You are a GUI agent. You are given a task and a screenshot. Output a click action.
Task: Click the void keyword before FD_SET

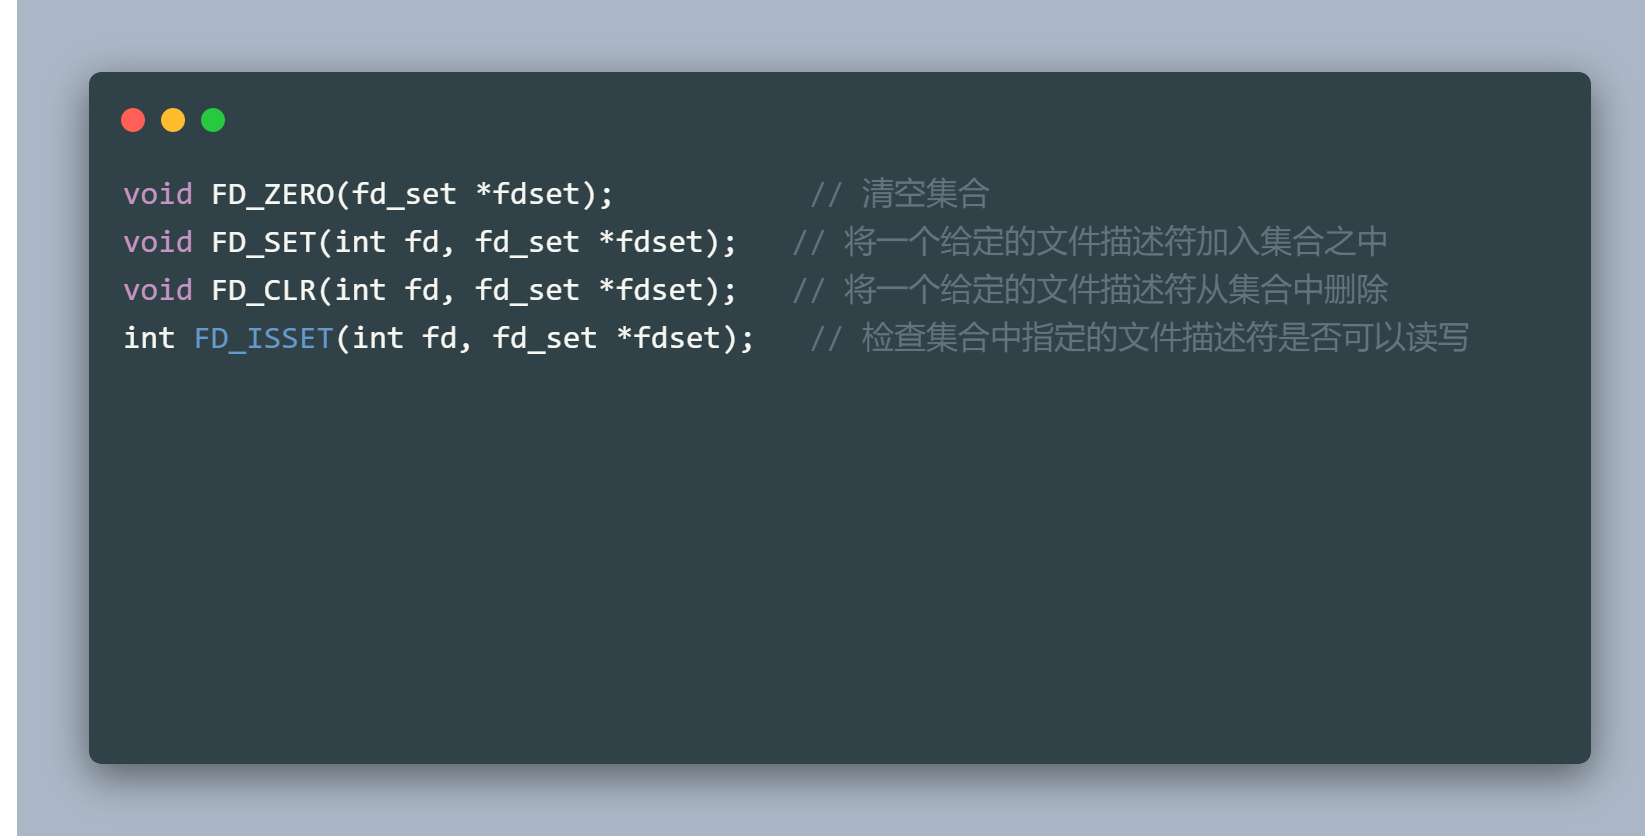click(158, 242)
